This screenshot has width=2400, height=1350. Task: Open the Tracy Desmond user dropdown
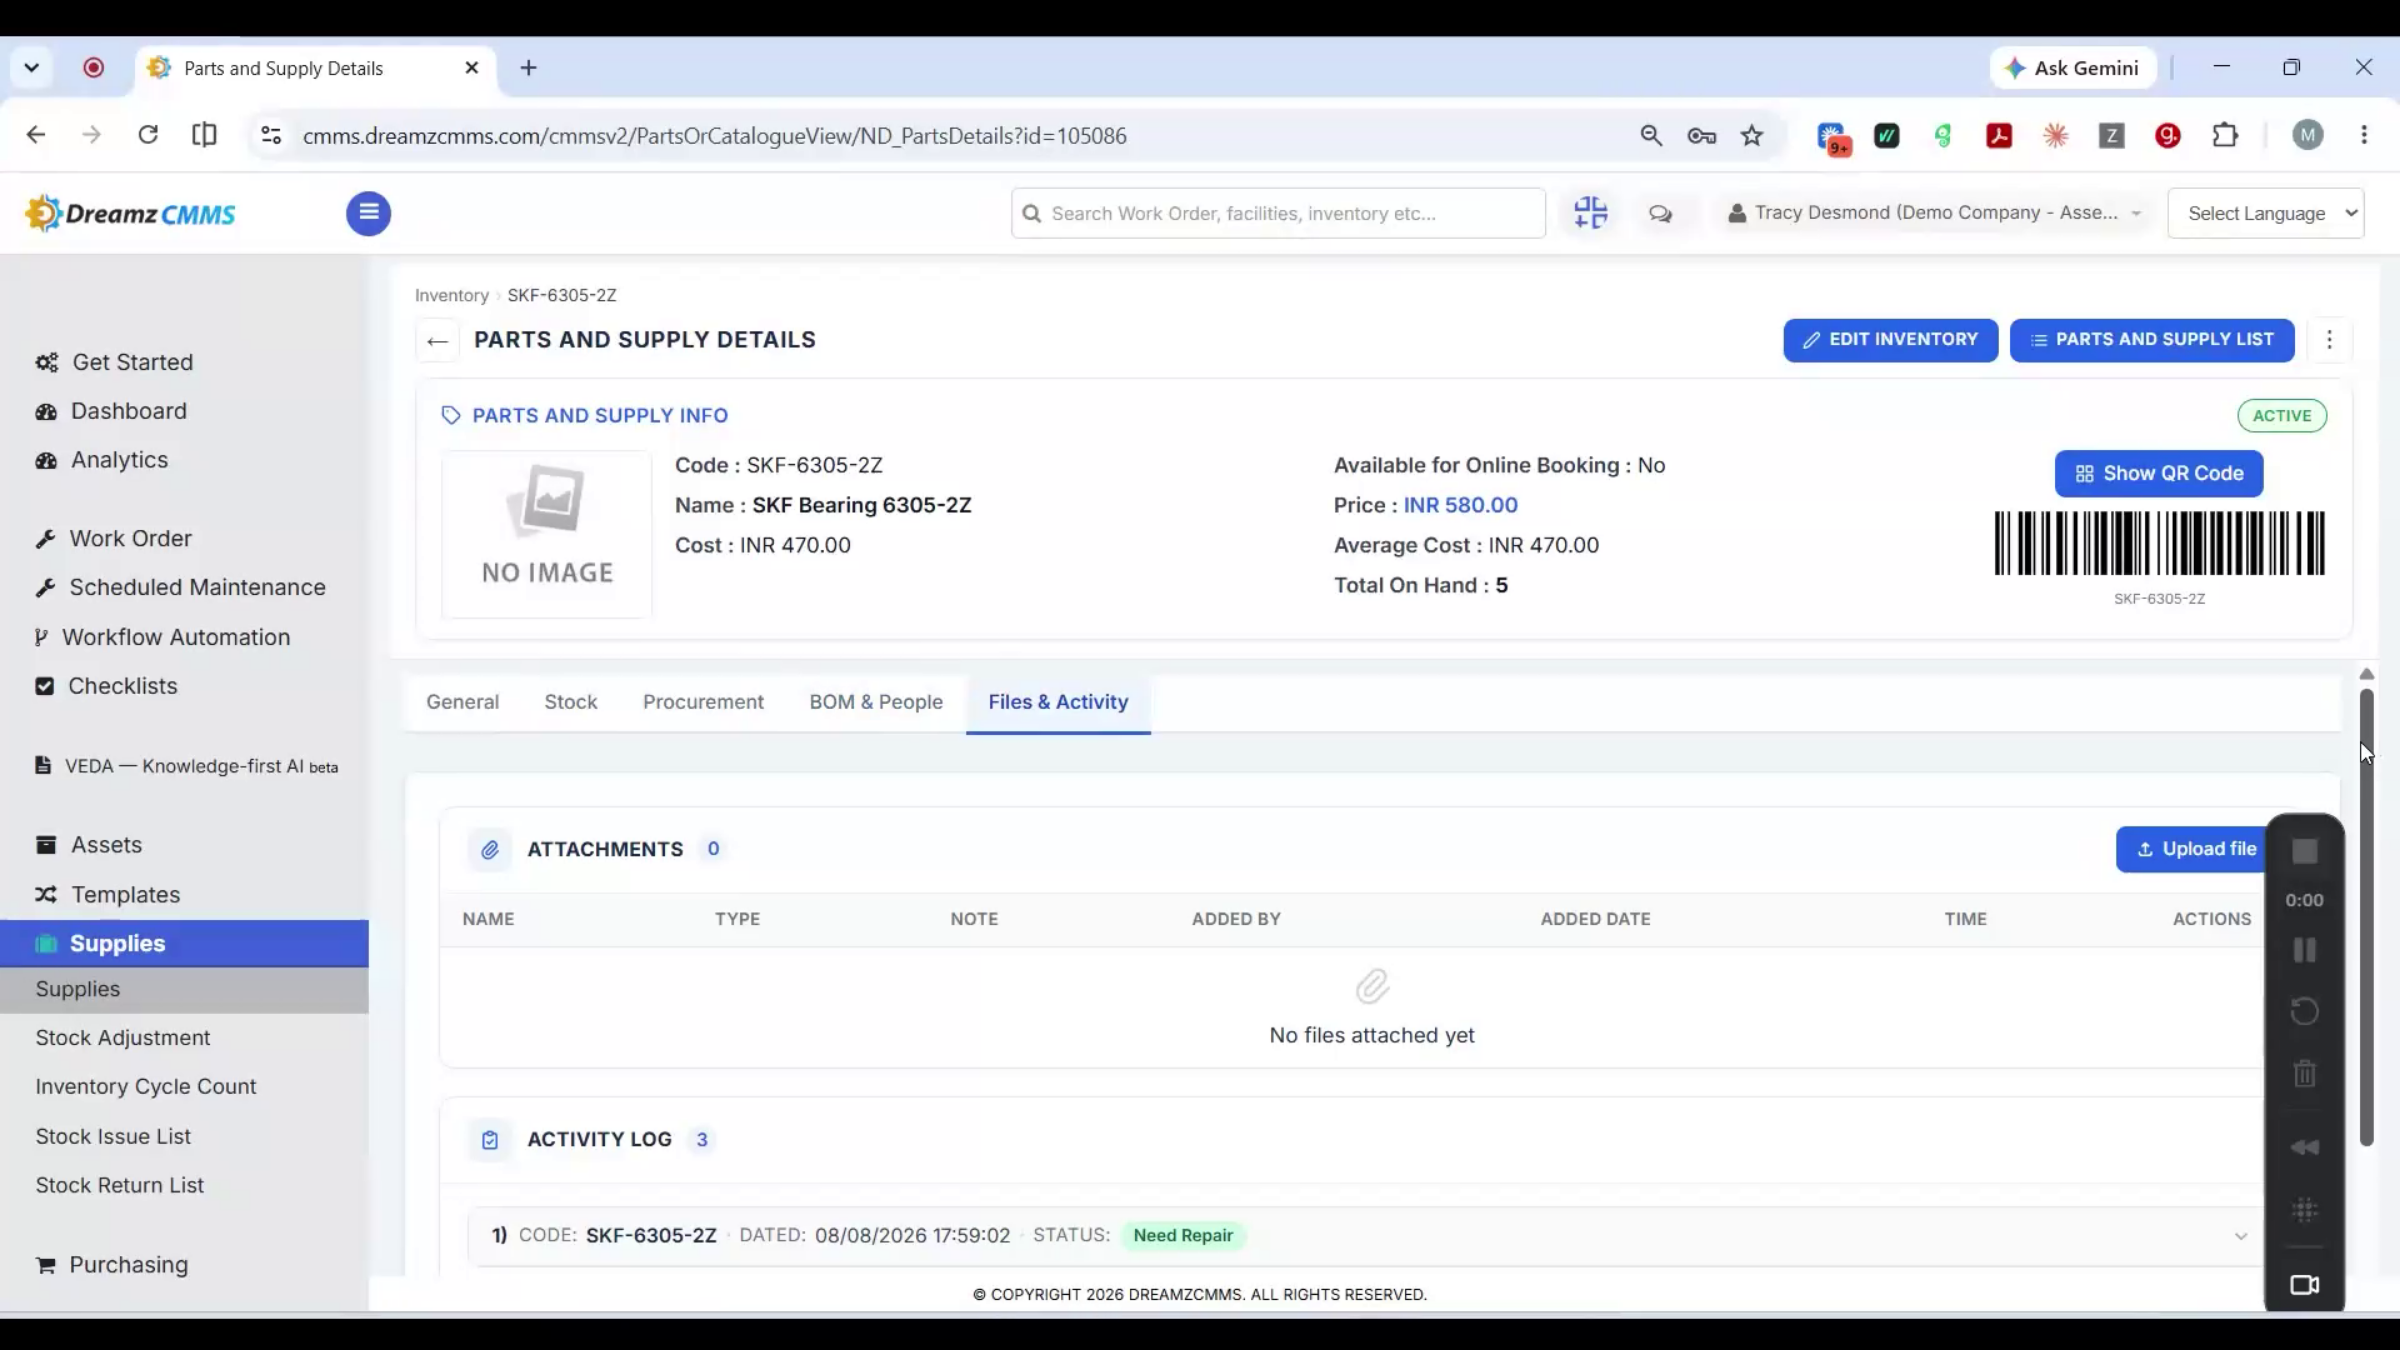1934,213
